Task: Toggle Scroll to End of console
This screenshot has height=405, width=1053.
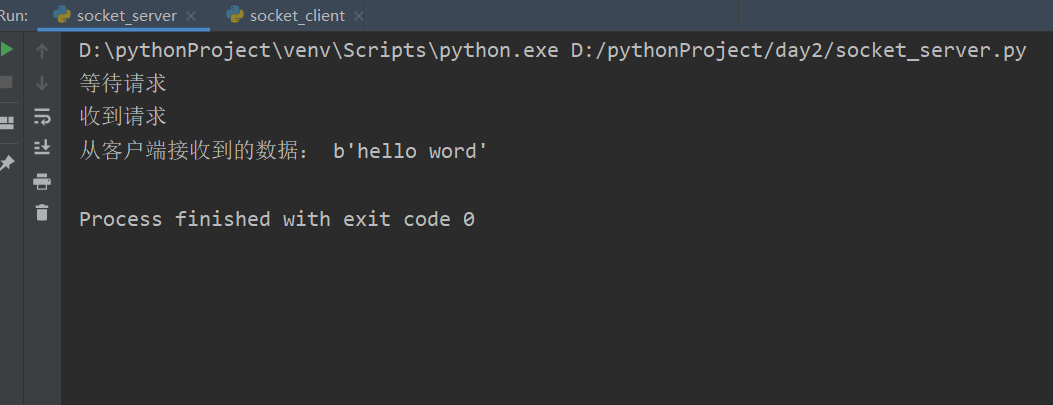Action: [42, 148]
